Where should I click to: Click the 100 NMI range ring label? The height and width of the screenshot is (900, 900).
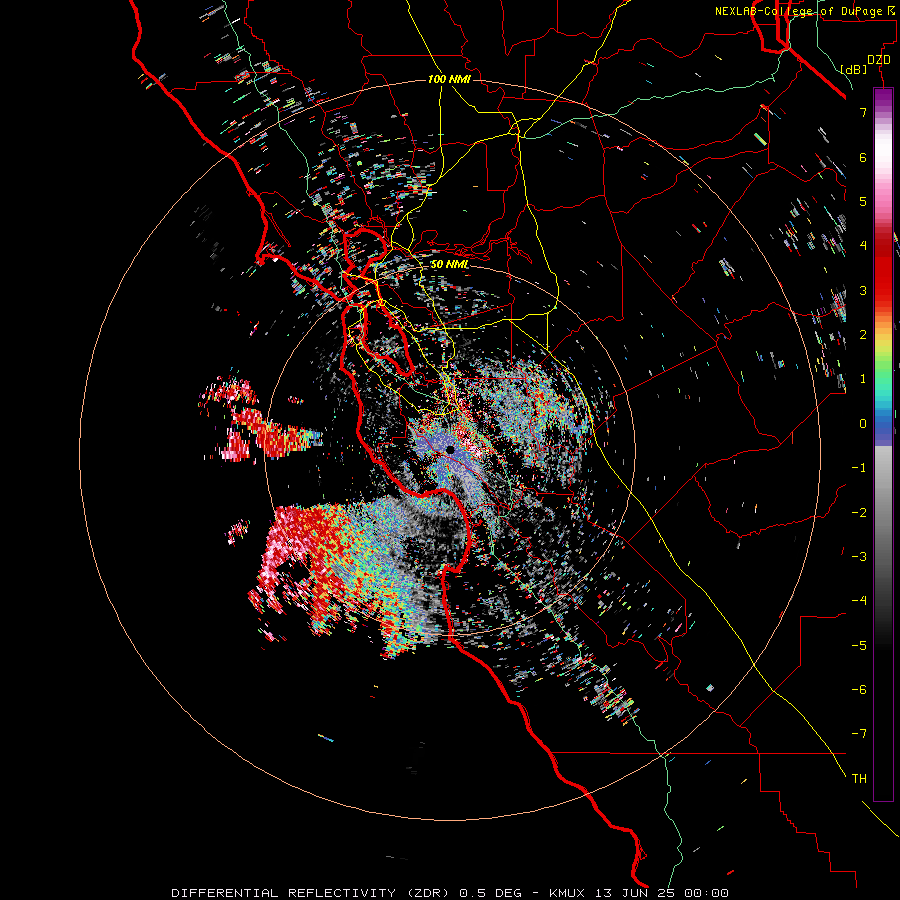click(449, 79)
